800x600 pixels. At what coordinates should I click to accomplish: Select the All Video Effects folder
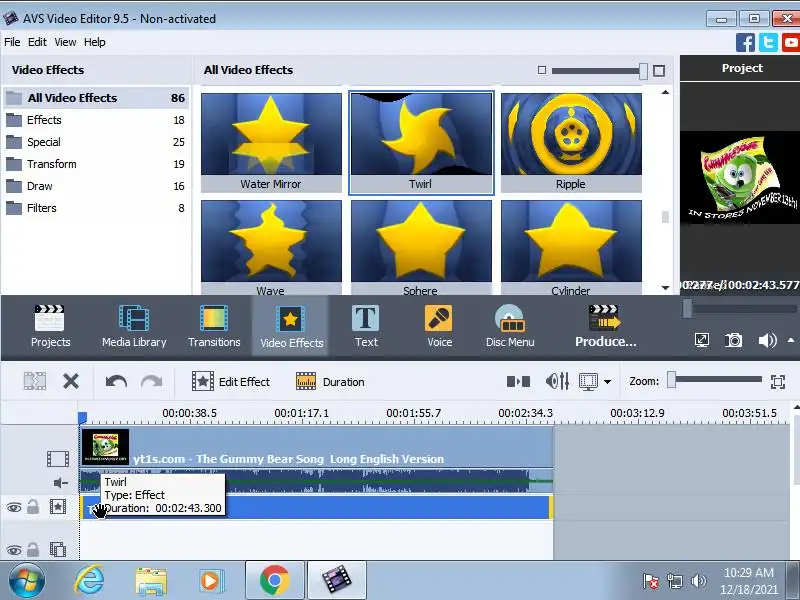(96, 97)
